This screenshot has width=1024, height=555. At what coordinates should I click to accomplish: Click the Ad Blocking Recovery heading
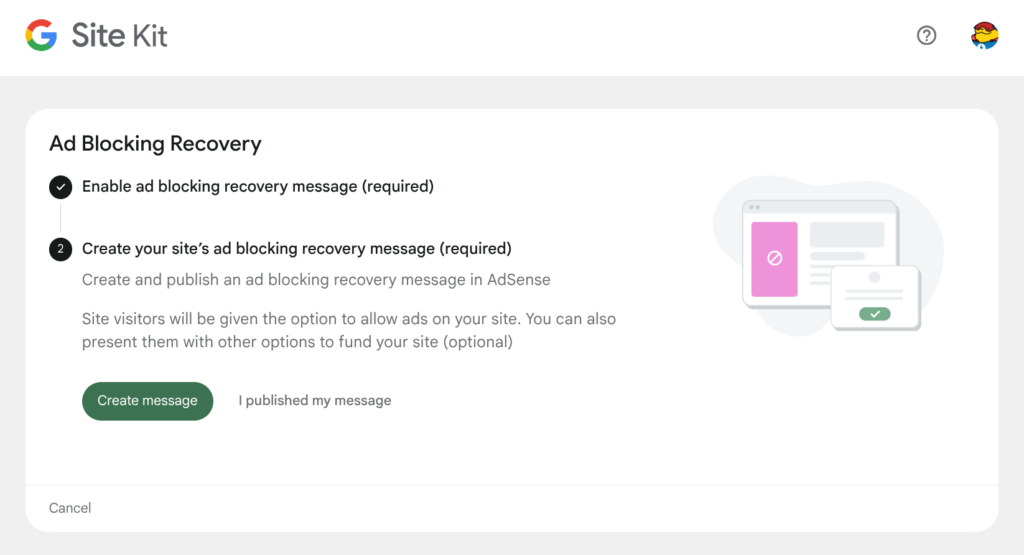(155, 144)
